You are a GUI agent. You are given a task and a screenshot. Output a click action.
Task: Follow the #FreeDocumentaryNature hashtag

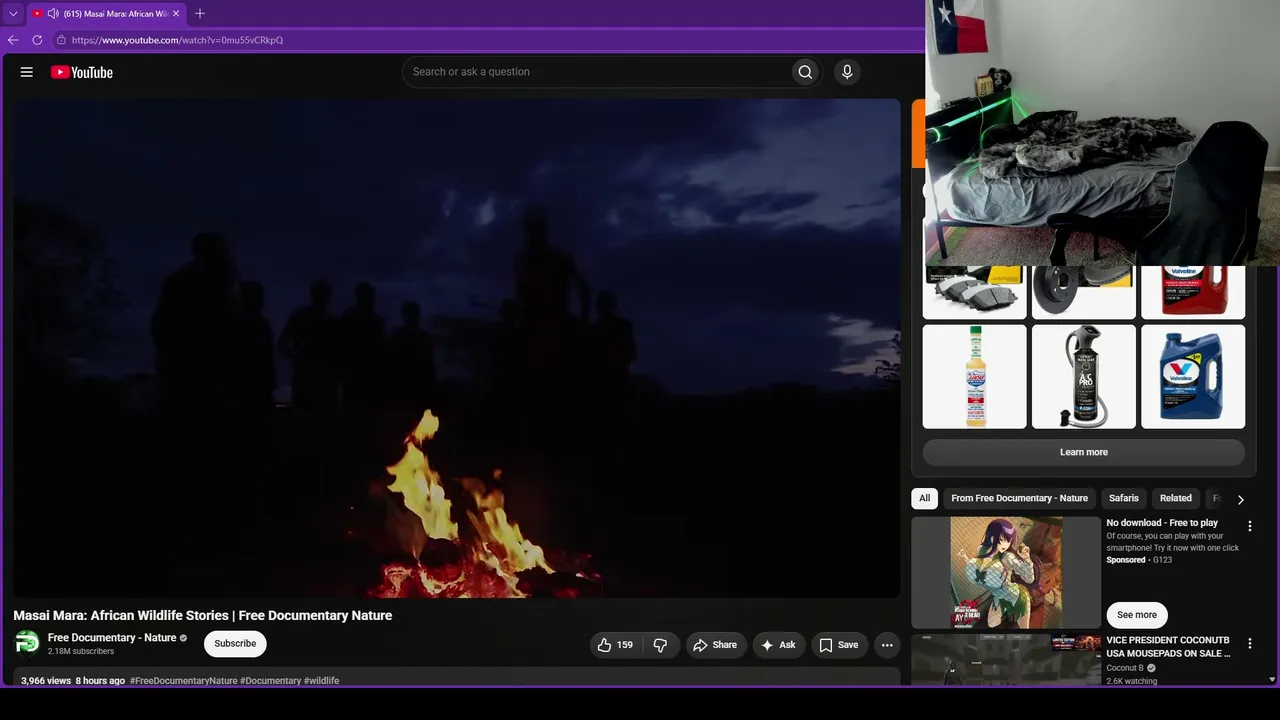point(184,681)
